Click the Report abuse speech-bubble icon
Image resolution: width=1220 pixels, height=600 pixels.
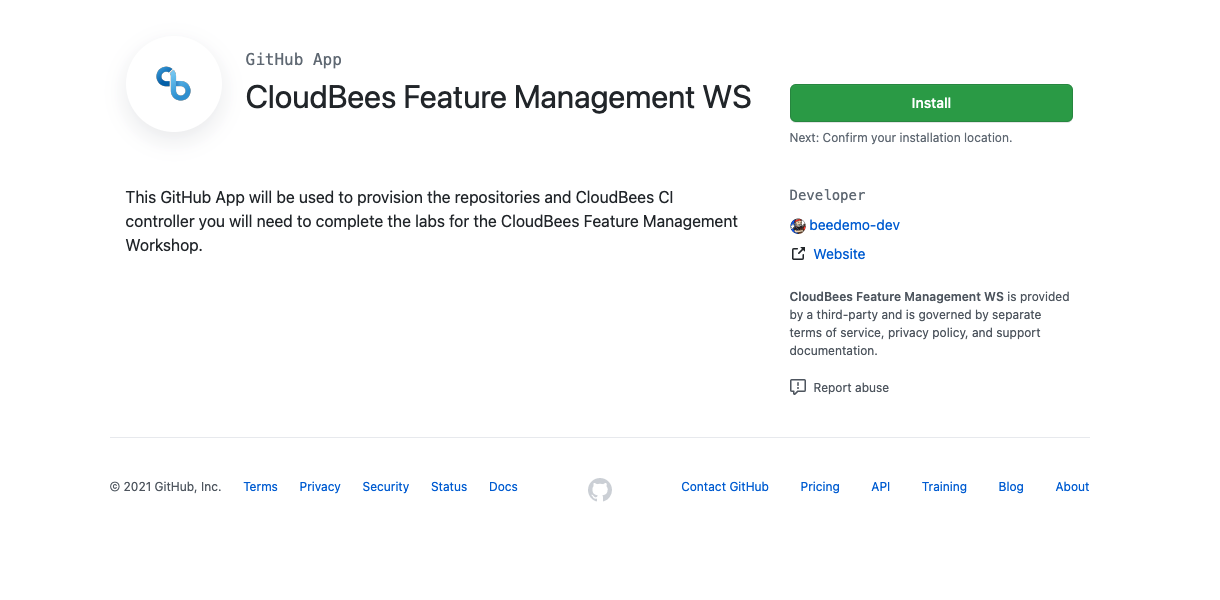[797, 387]
